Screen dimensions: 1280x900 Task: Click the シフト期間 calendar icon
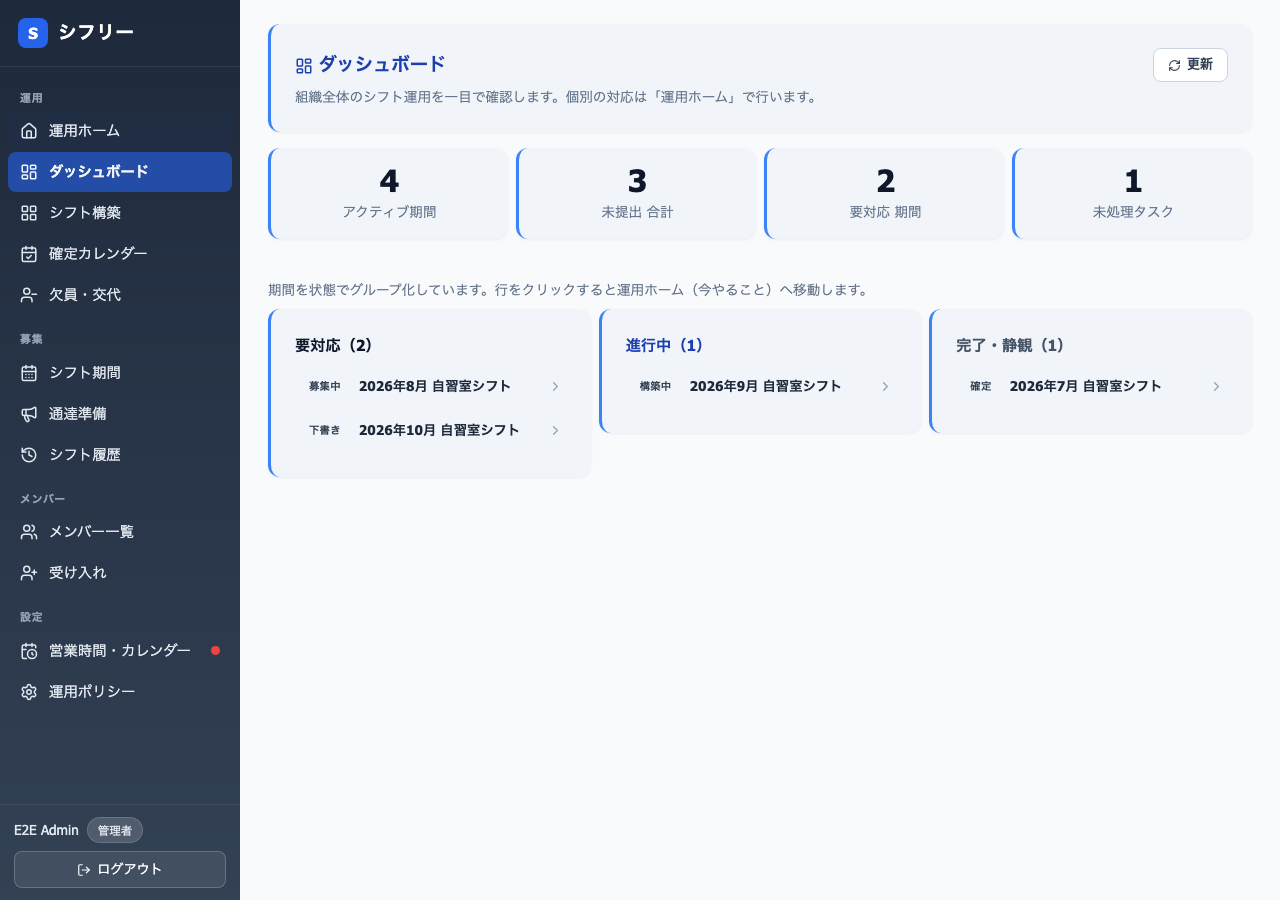[x=29, y=373]
